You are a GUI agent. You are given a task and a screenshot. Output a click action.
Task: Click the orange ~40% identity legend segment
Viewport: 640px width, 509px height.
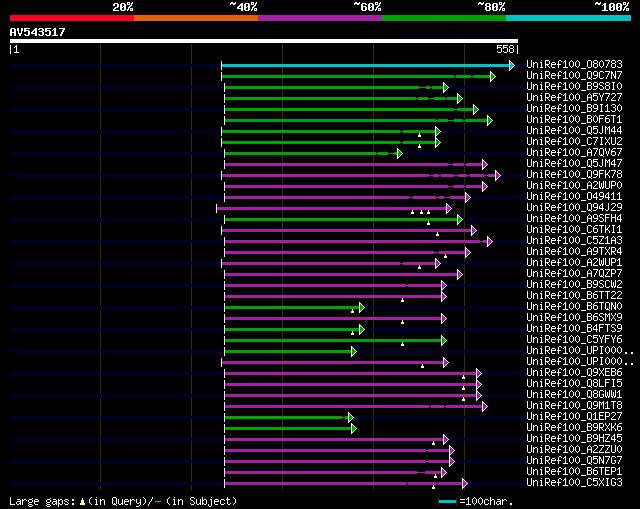(196, 18)
